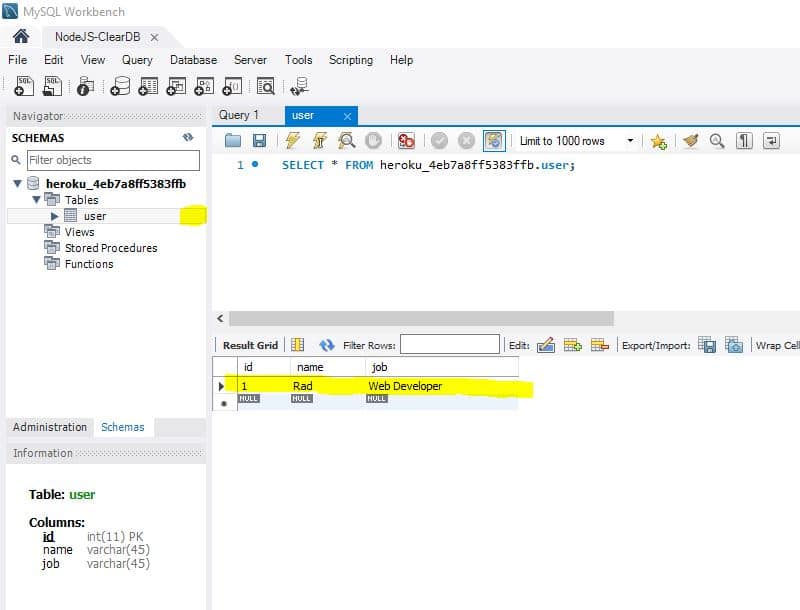Open the View menu
The height and width of the screenshot is (610, 800).
(x=93, y=60)
